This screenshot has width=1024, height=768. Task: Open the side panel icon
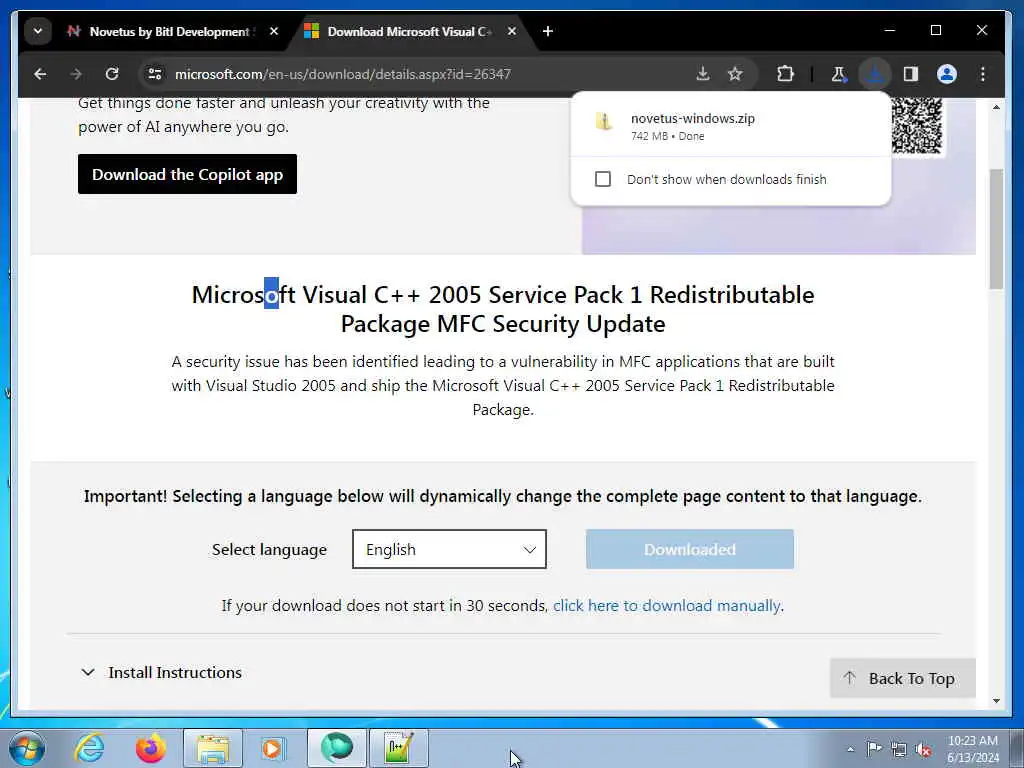tap(911, 74)
